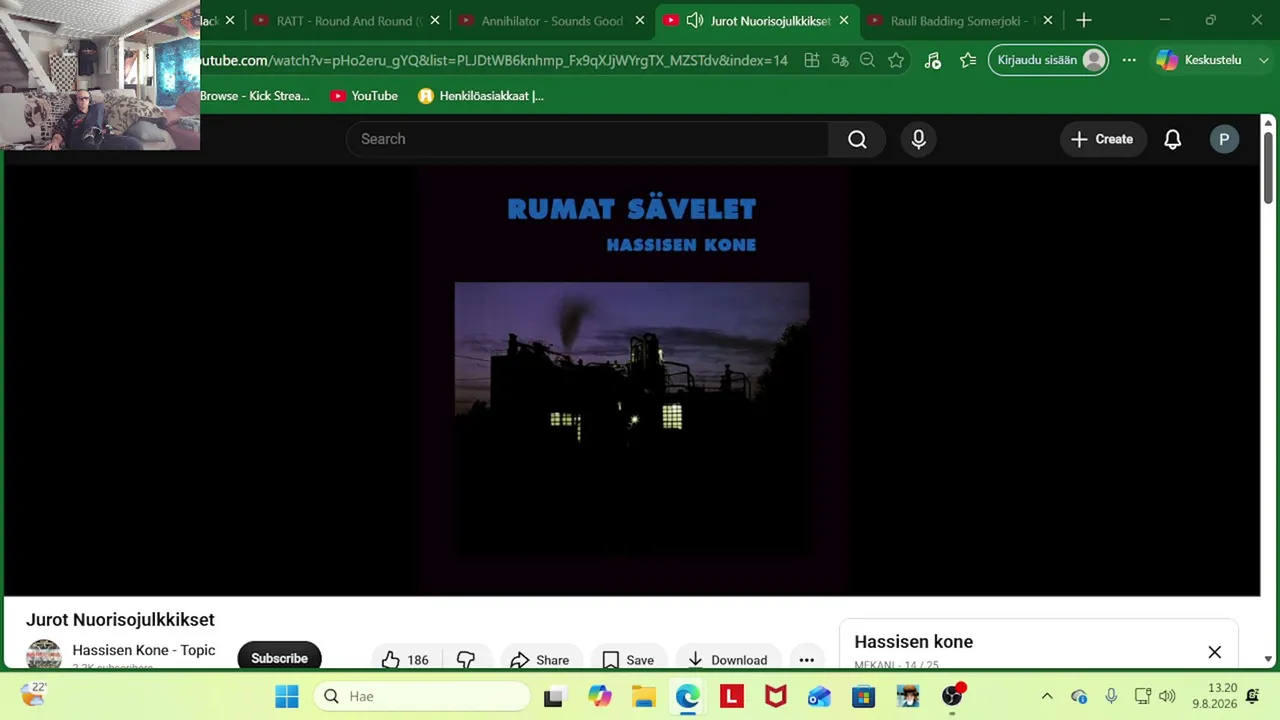The width and height of the screenshot is (1280, 720).
Task: Open McAfee from the taskbar
Action: [775, 696]
